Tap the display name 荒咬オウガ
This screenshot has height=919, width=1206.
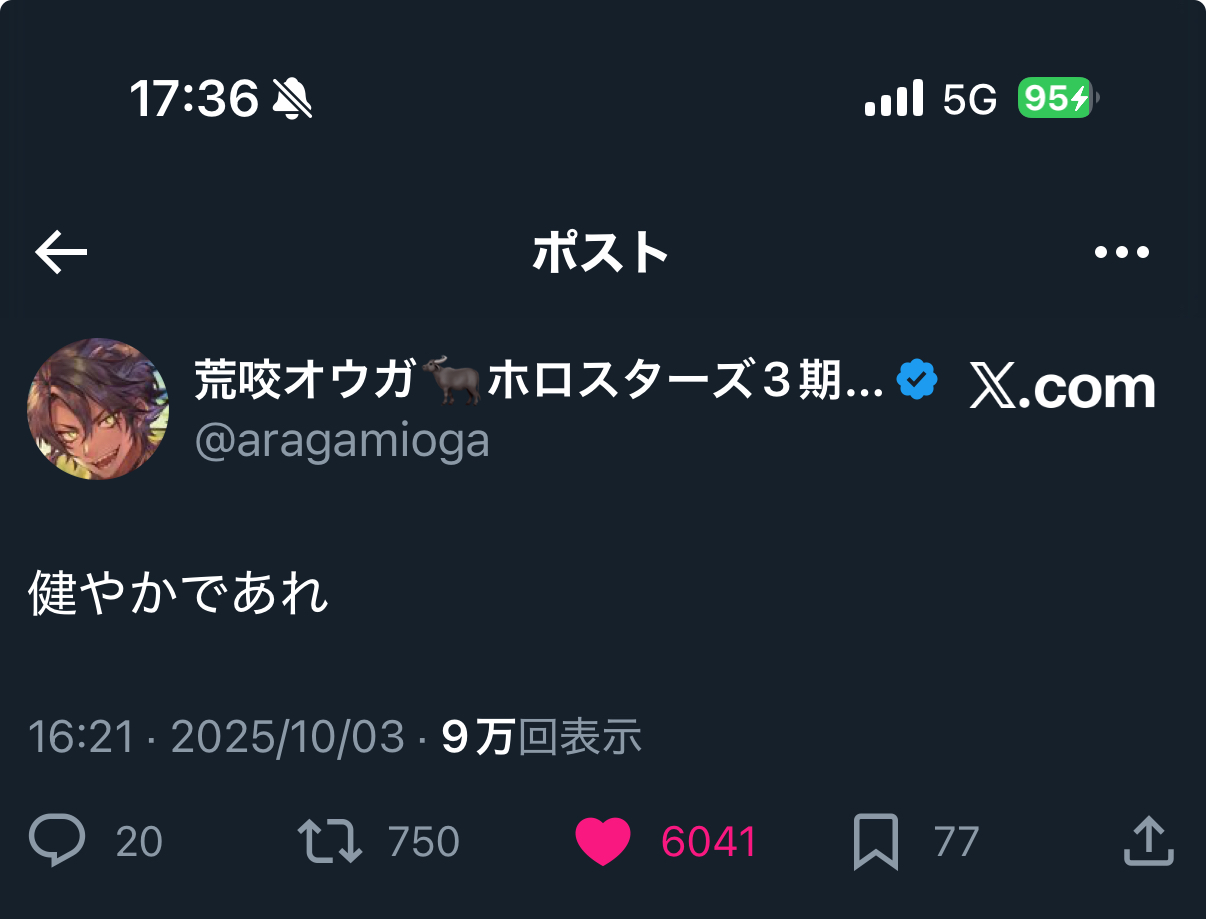coord(305,381)
